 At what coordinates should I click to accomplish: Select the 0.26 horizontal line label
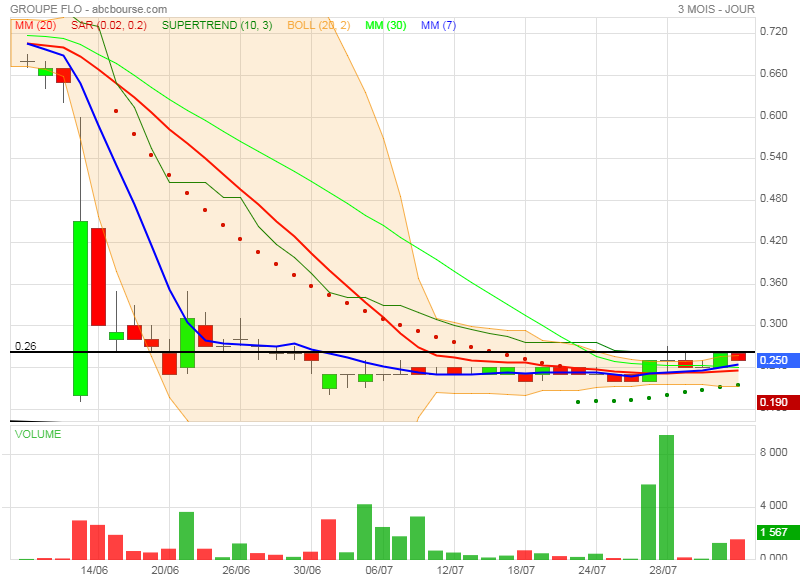[x=26, y=346]
